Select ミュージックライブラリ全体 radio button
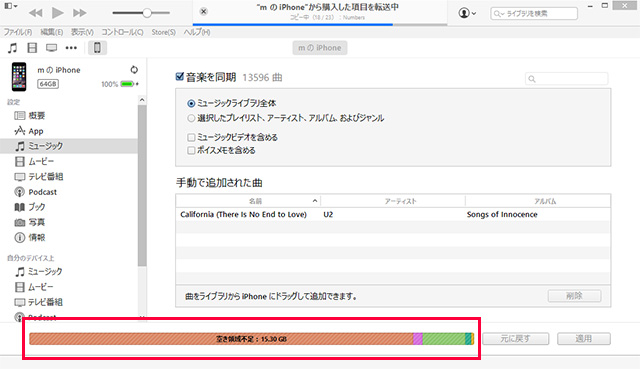Image resolution: width=640 pixels, height=369 pixels. pyautogui.click(x=191, y=103)
